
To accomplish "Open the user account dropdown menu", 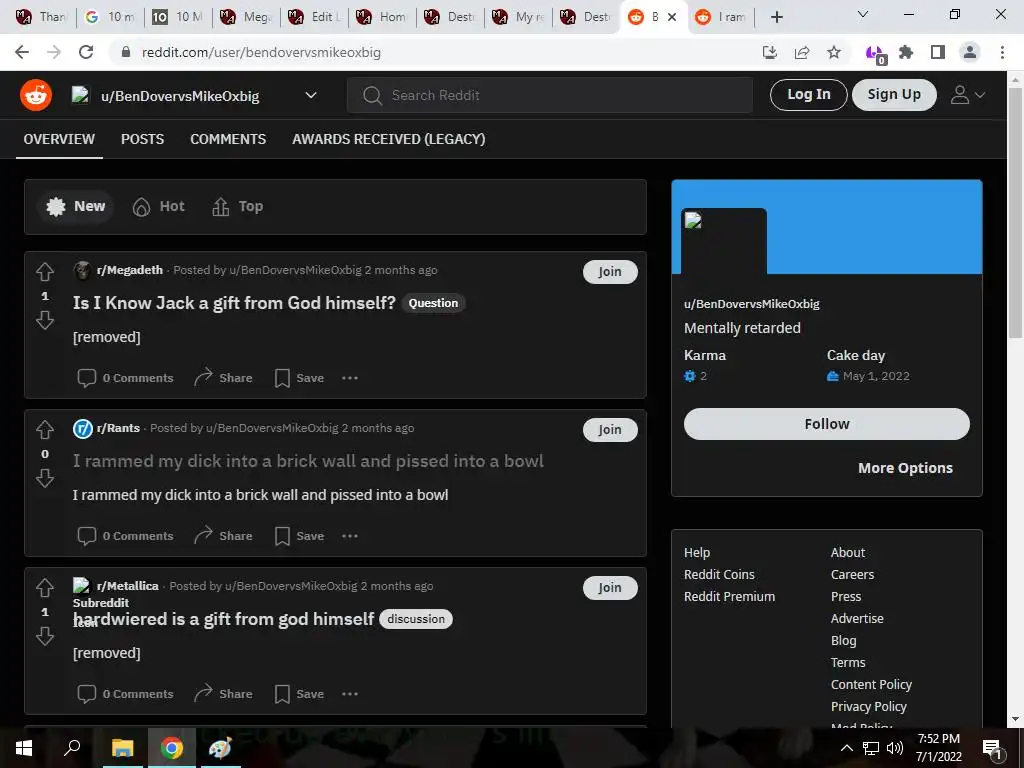I will coord(968,95).
